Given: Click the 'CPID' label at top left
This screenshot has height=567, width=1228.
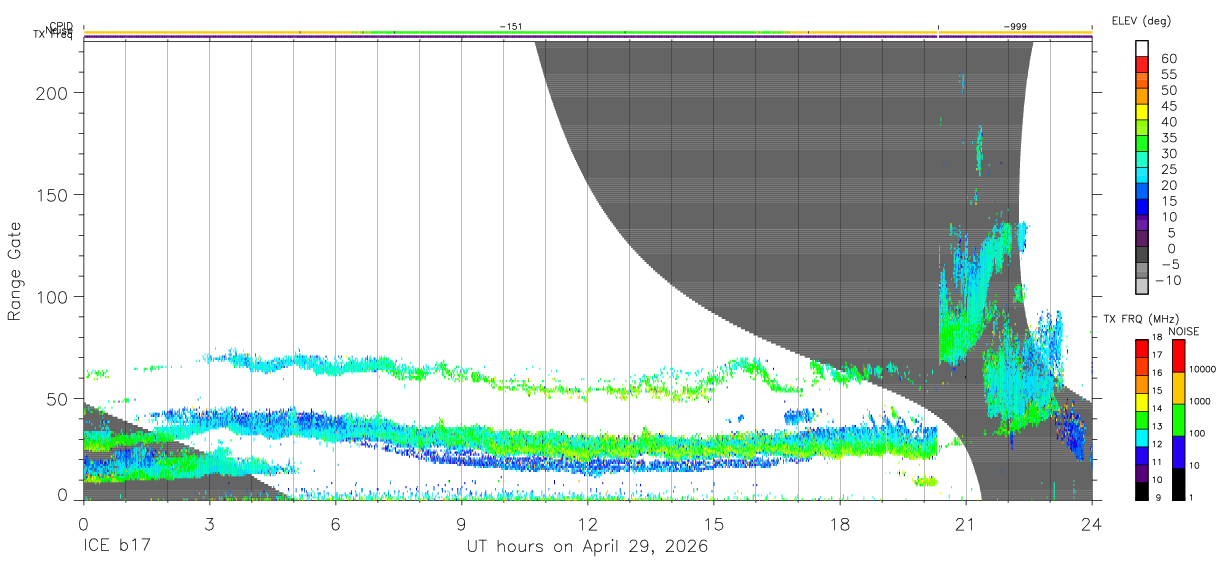Looking at the screenshot, I should click(61, 26).
